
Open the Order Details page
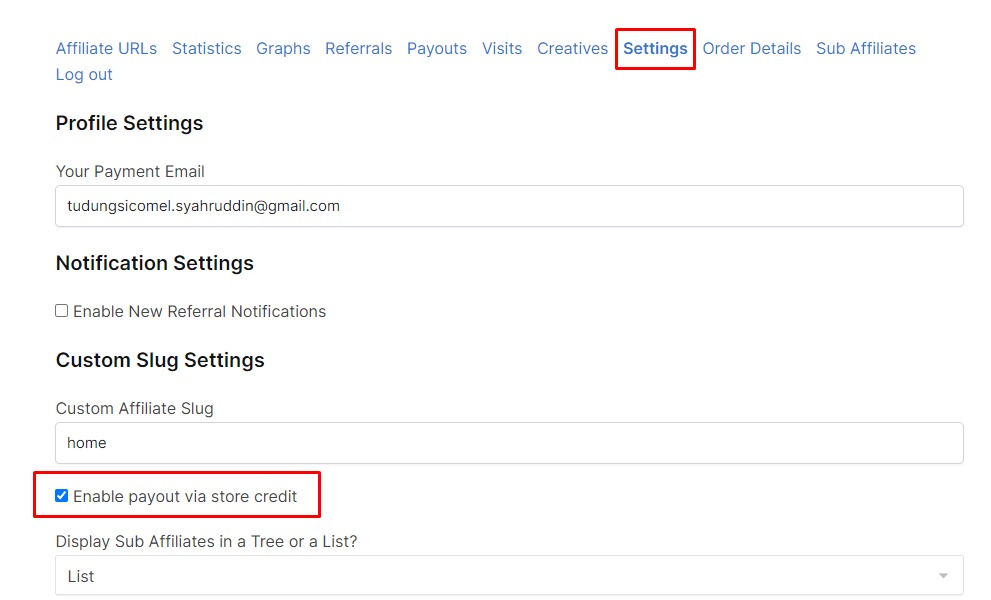pos(751,48)
